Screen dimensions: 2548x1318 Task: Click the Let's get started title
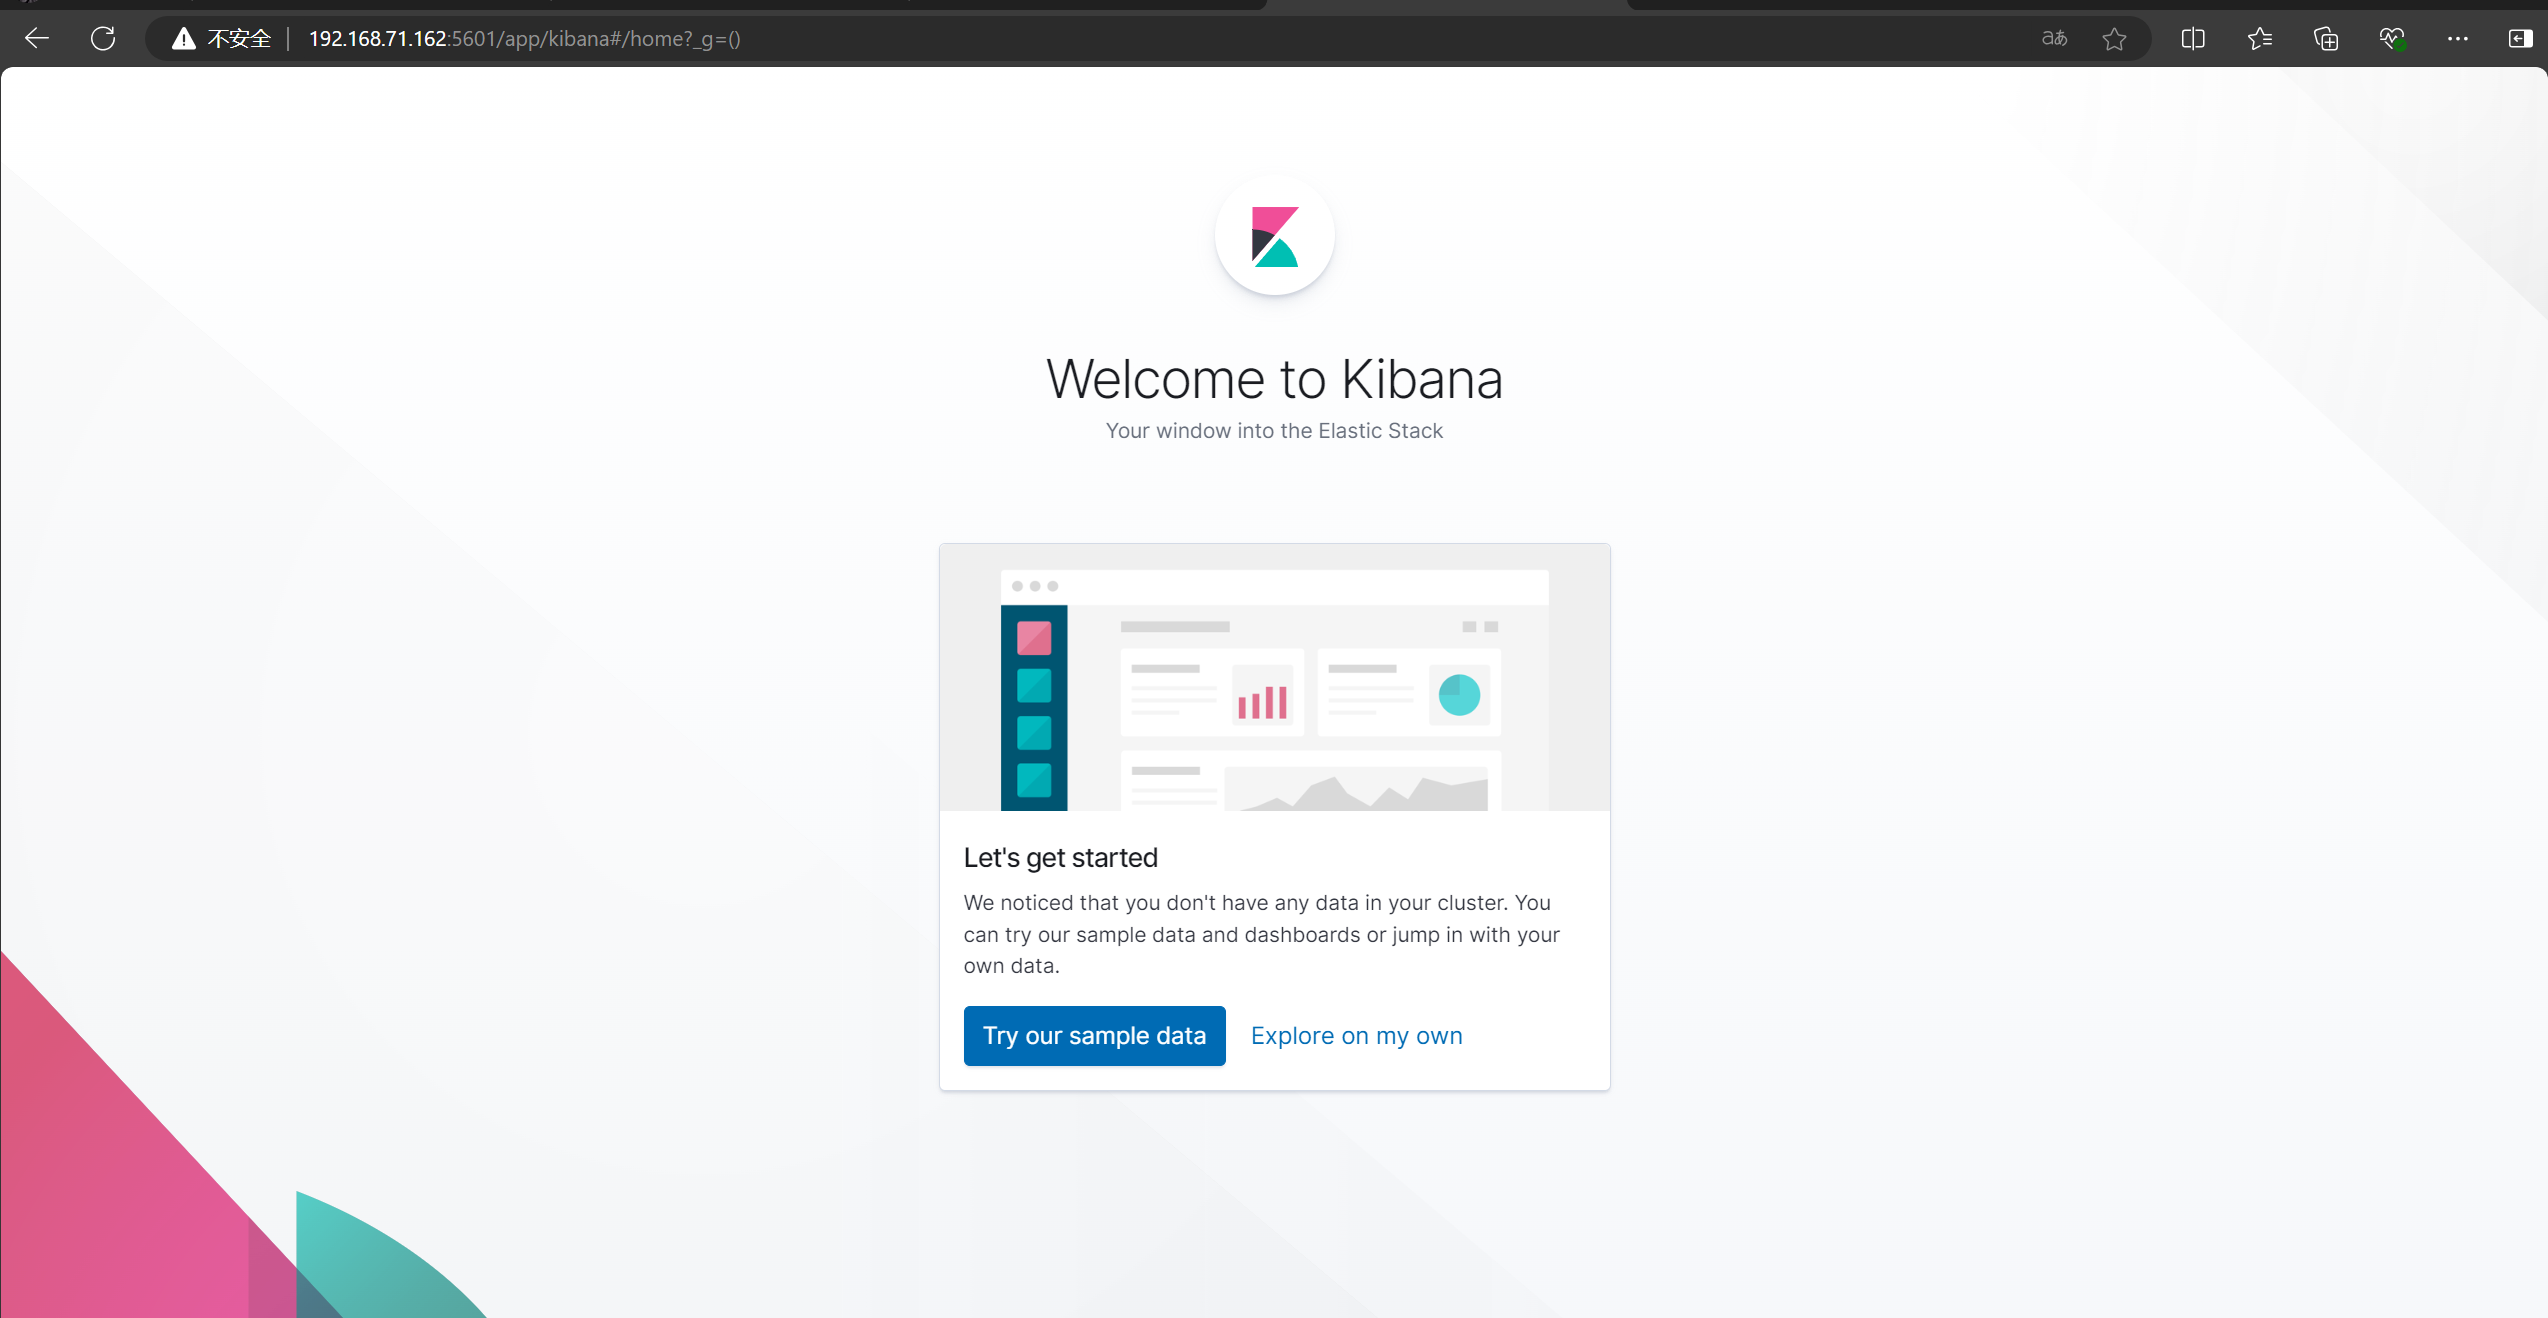point(1061,858)
